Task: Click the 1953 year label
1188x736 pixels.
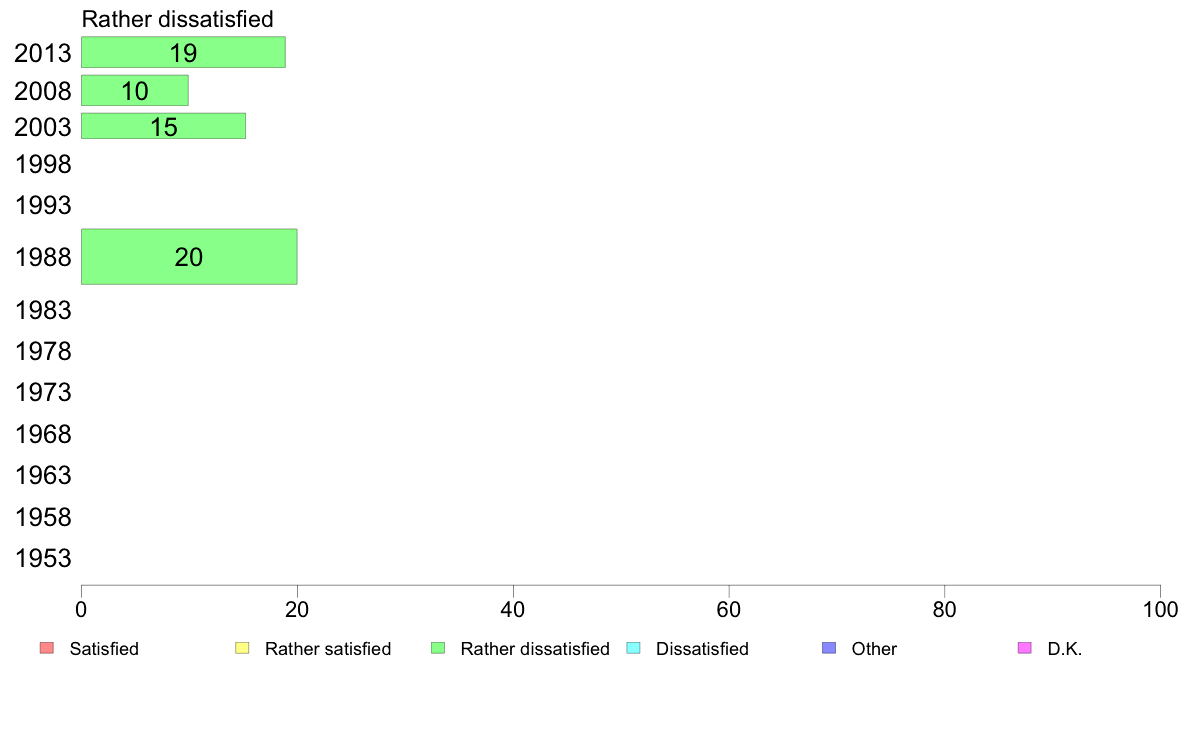Action: tap(43, 559)
